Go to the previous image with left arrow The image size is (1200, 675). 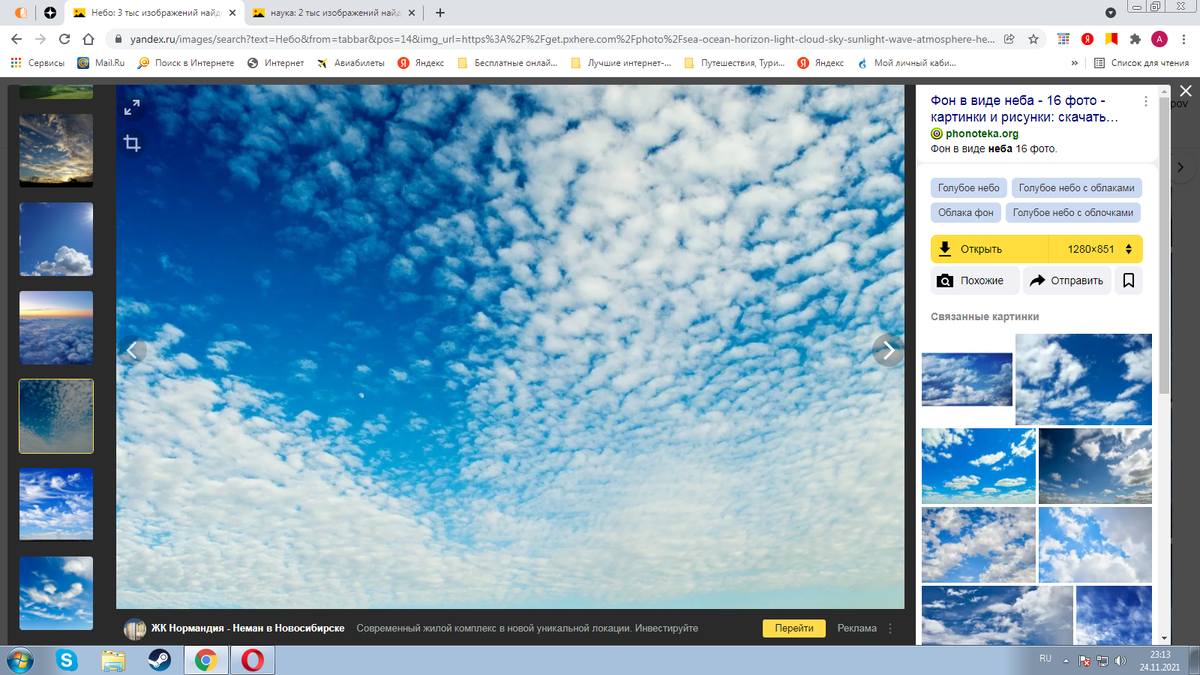point(133,350)
